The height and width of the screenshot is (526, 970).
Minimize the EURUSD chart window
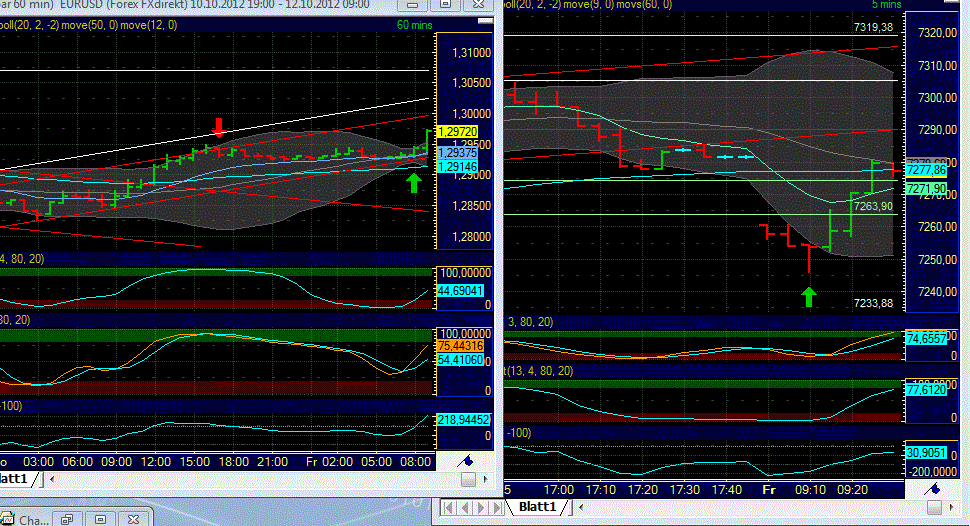point(412,5)
